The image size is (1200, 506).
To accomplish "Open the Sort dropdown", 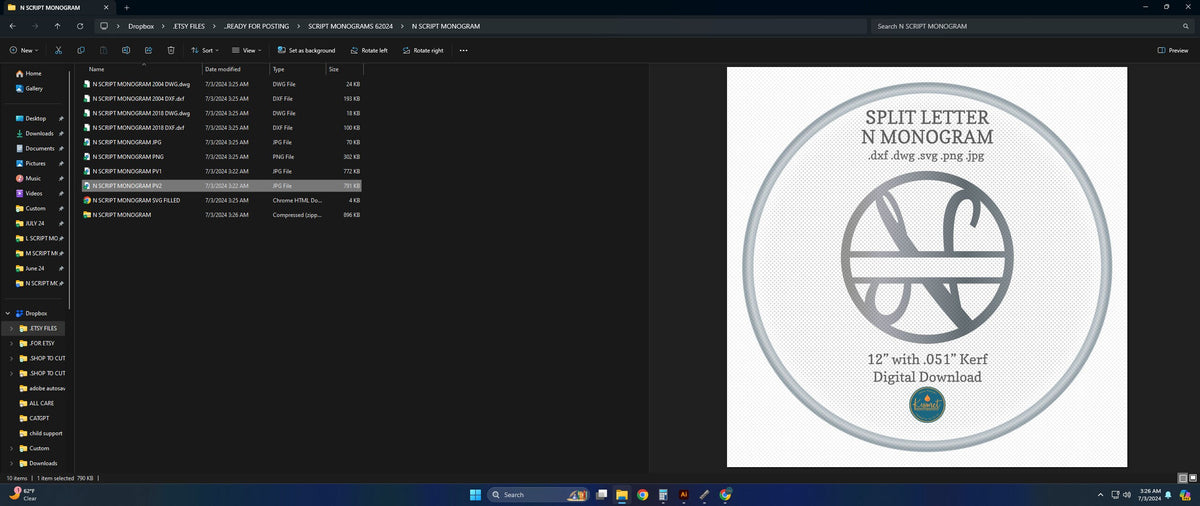I will 204,50.
